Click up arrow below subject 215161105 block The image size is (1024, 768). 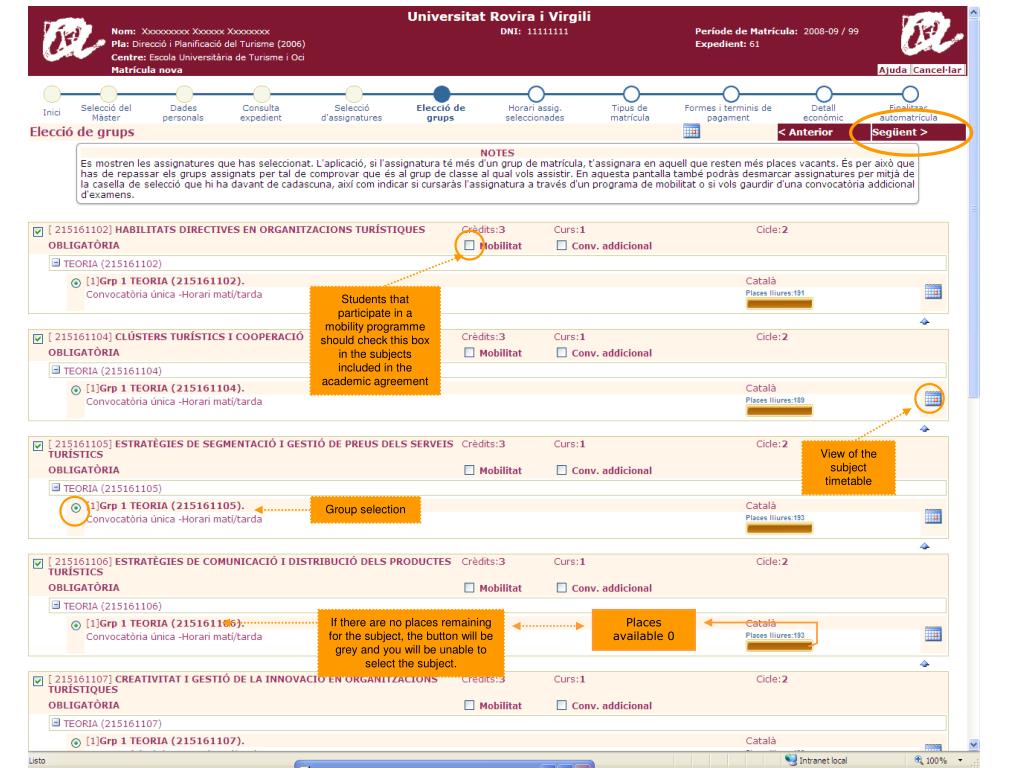[924, 546]
